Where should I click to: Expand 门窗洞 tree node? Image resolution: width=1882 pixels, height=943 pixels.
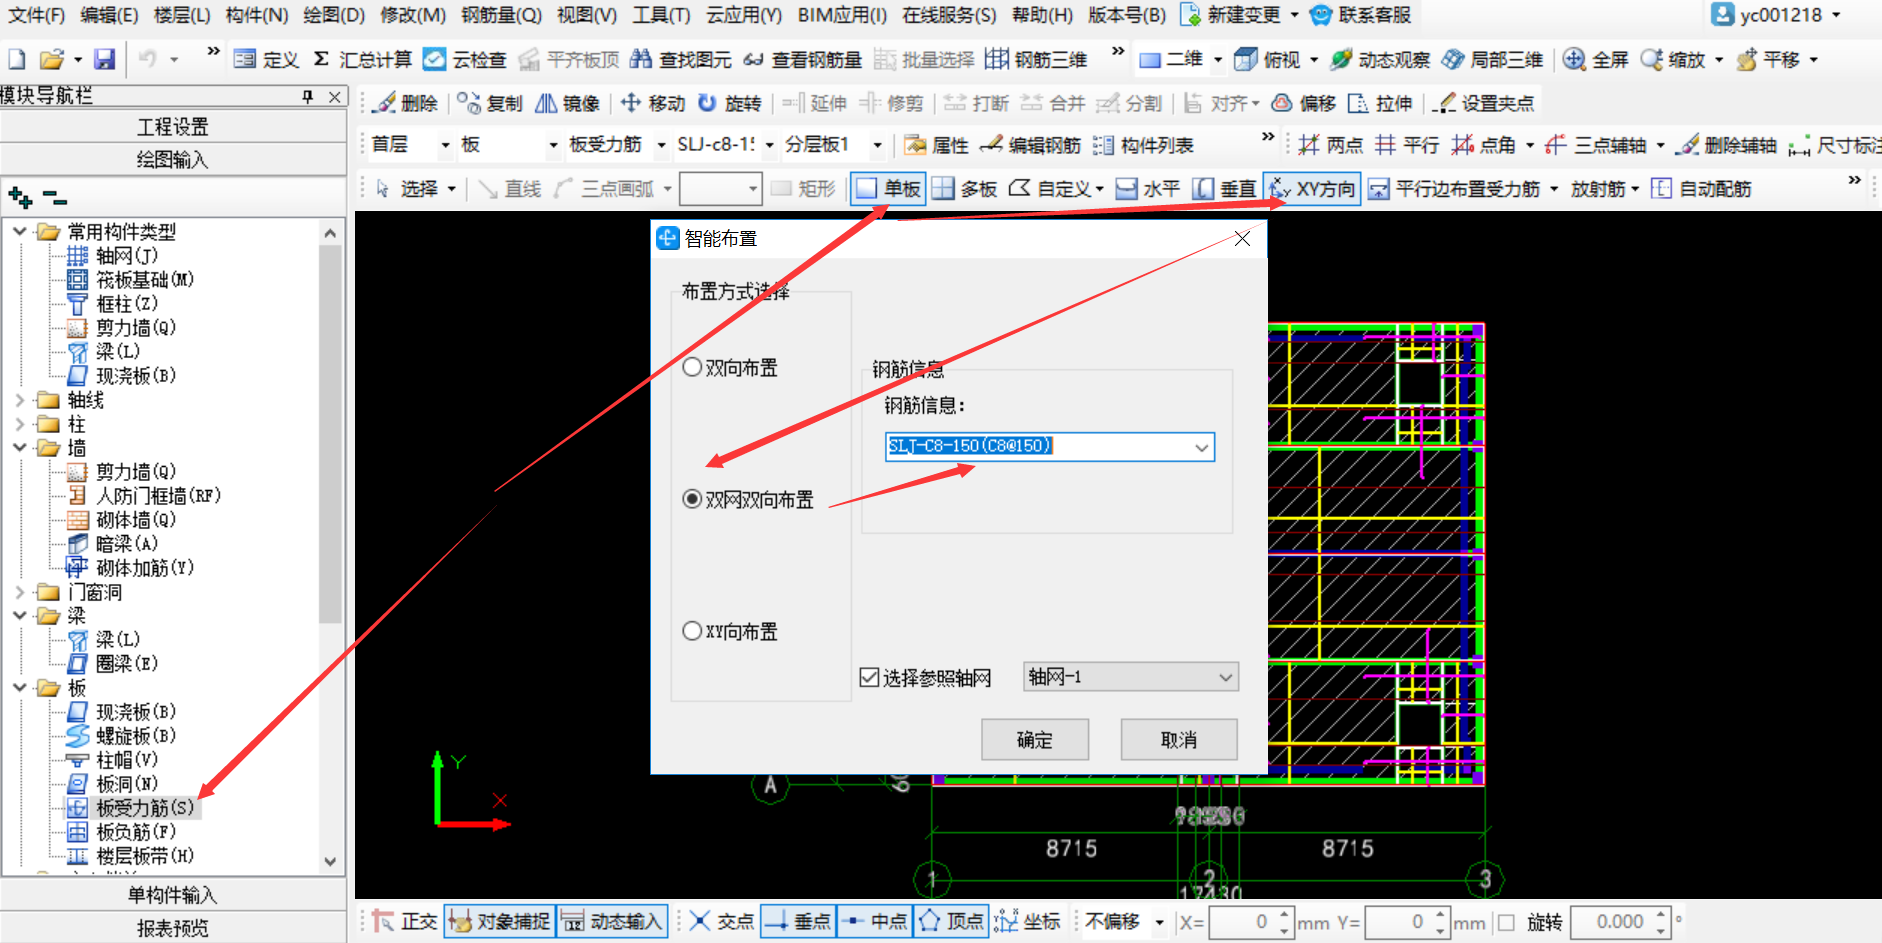[x=19, y=592]
